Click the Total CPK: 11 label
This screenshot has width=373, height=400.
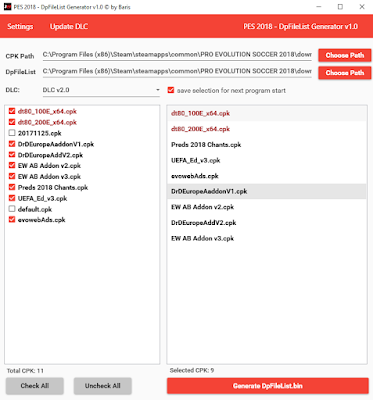25,371
